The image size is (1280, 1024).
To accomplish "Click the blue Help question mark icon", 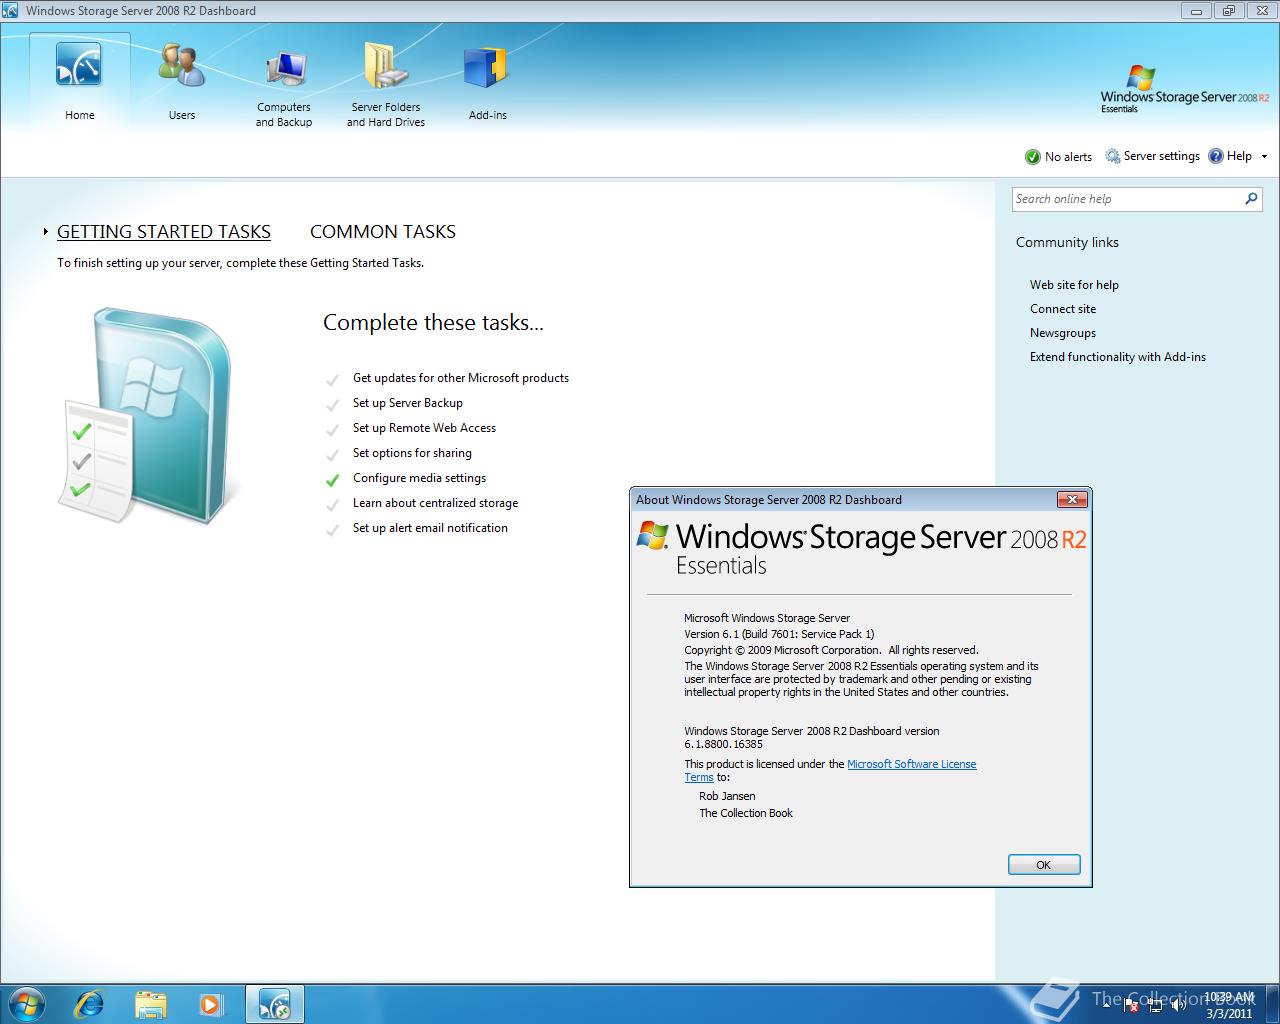I will click(1216, 156).
